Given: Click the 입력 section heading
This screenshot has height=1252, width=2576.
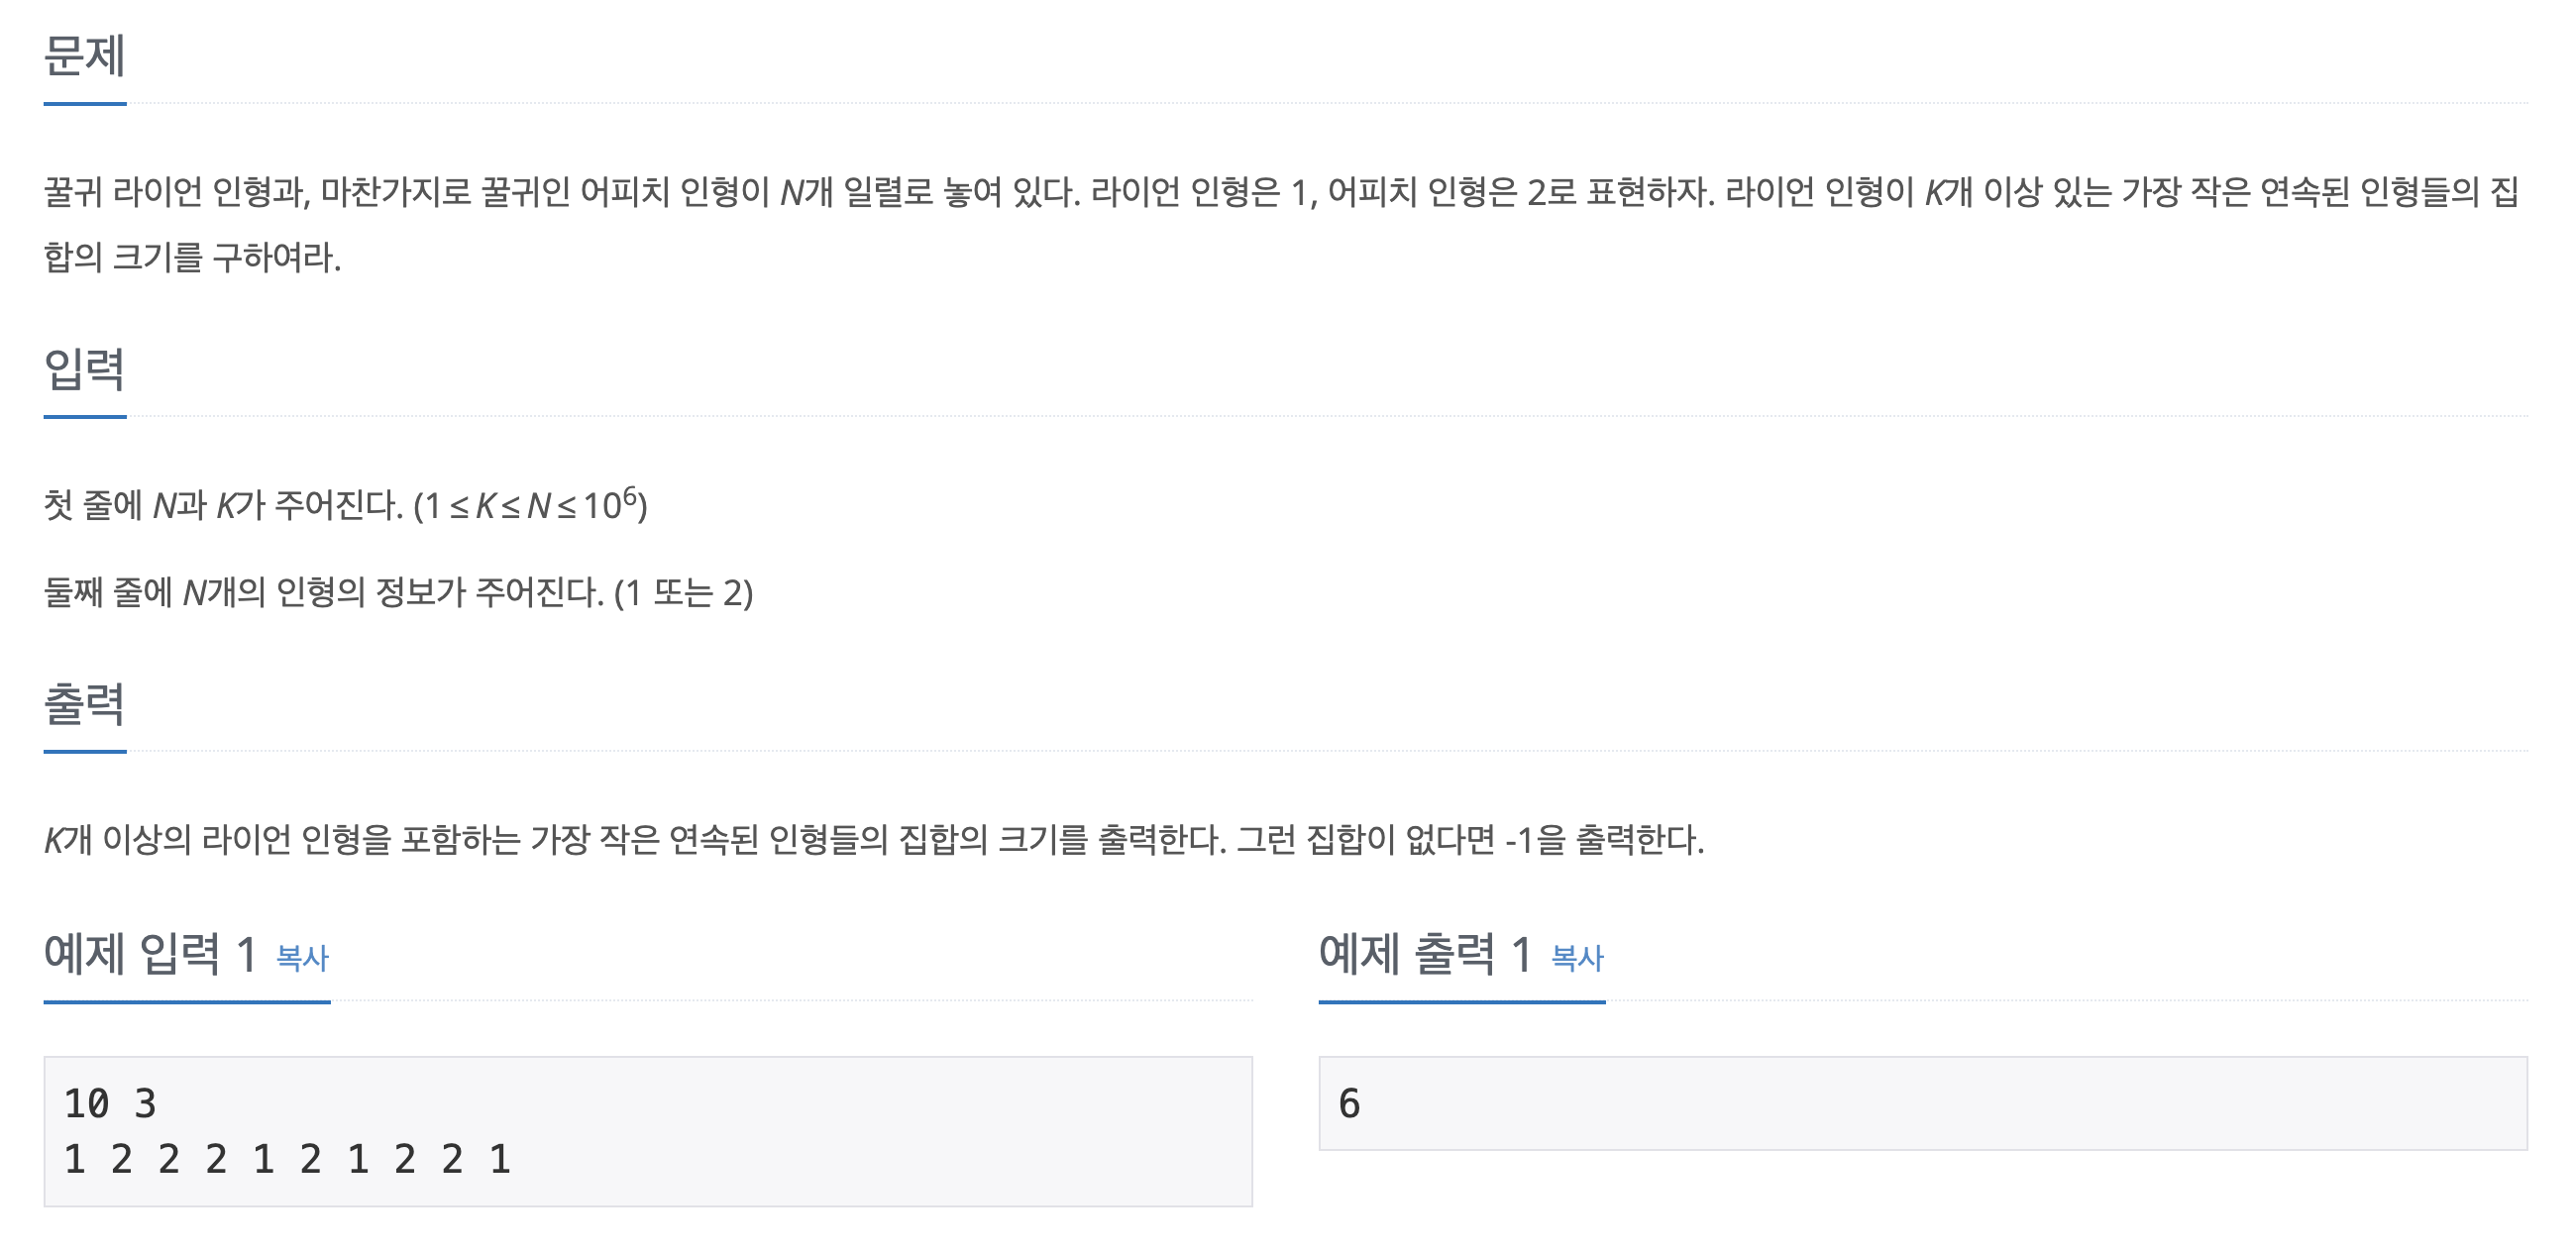Looking at the screenshot, I should (85, 370).
